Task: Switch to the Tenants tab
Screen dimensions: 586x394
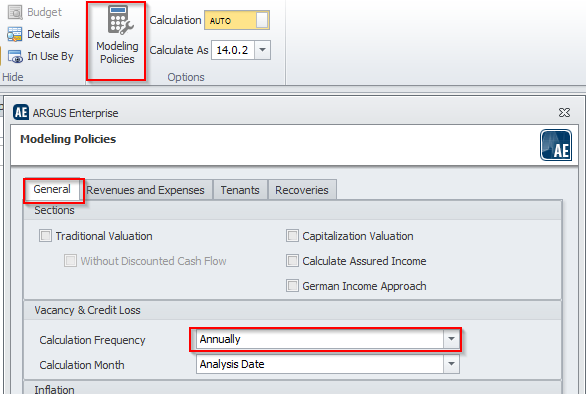Action: tap(240, 190)
